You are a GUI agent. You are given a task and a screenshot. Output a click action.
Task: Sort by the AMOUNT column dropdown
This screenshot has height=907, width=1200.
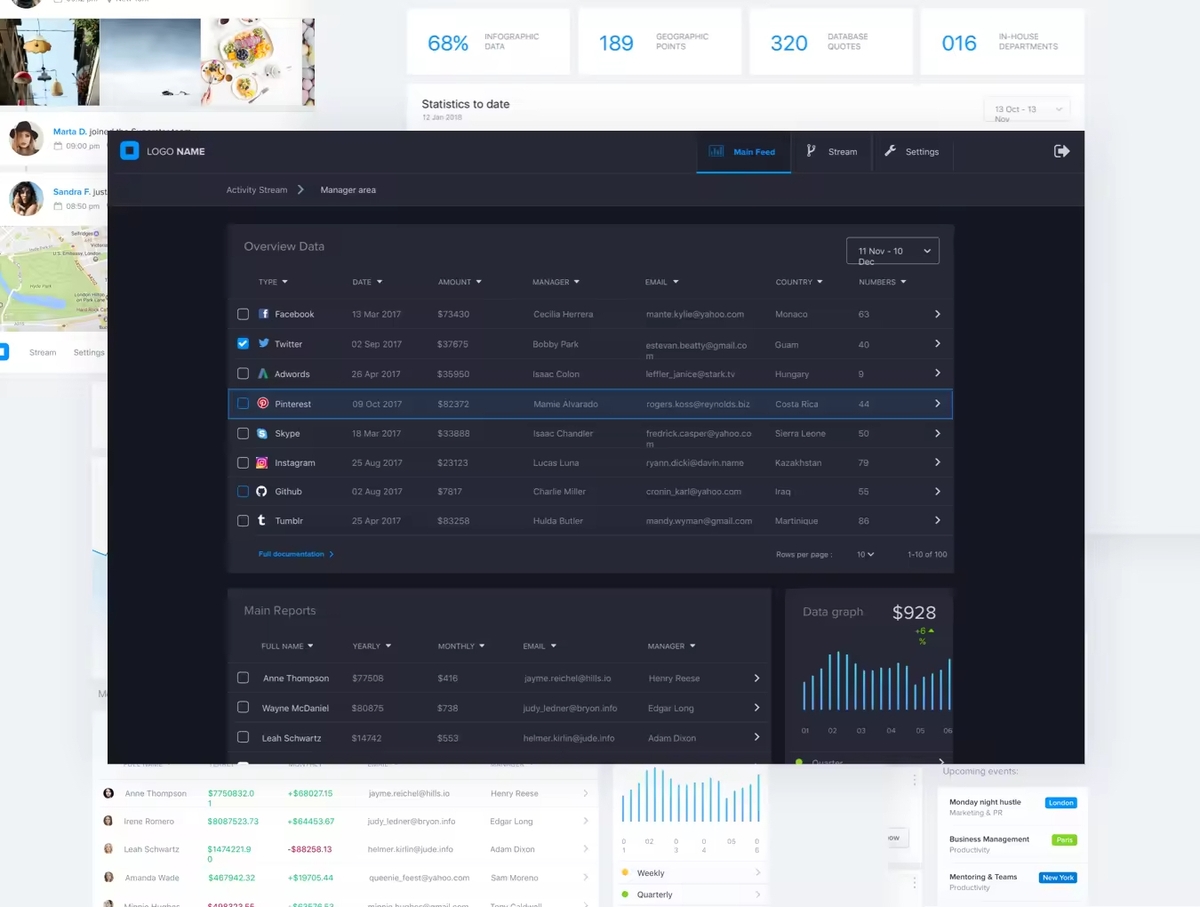459,282
